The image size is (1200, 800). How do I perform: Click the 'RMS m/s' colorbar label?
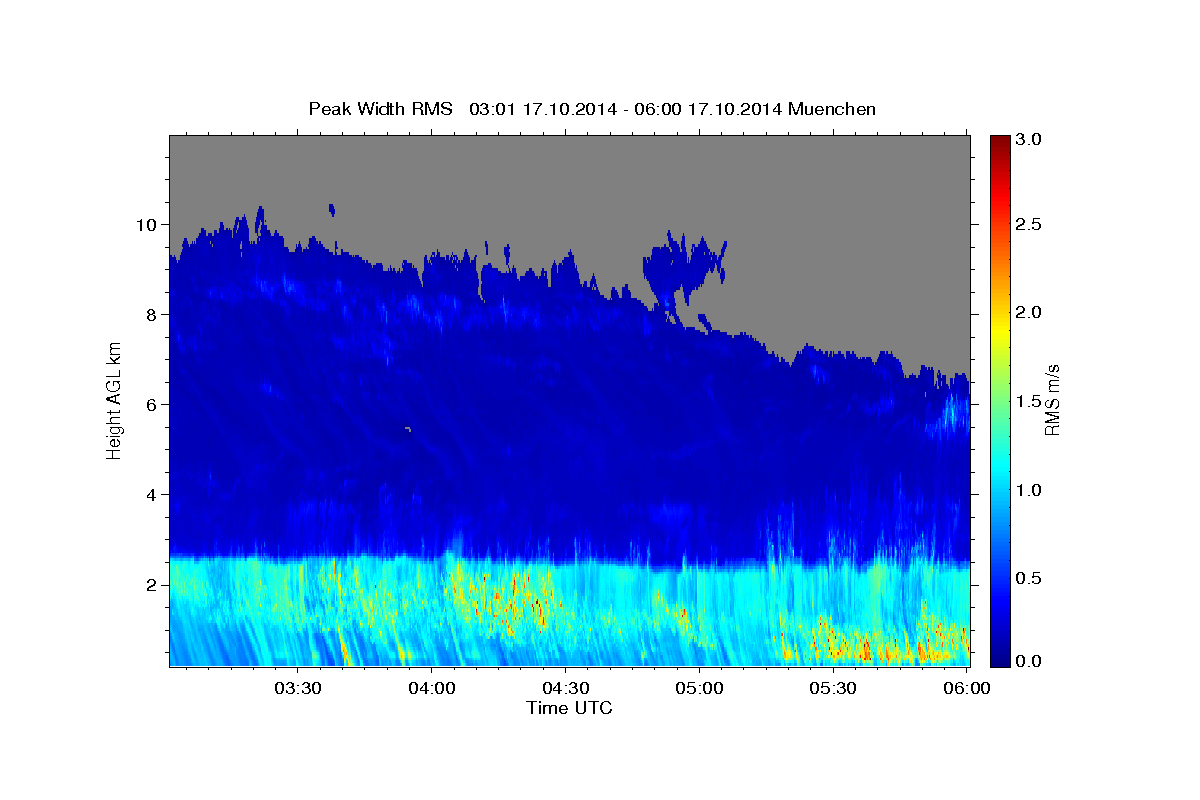click(1051, 400)
